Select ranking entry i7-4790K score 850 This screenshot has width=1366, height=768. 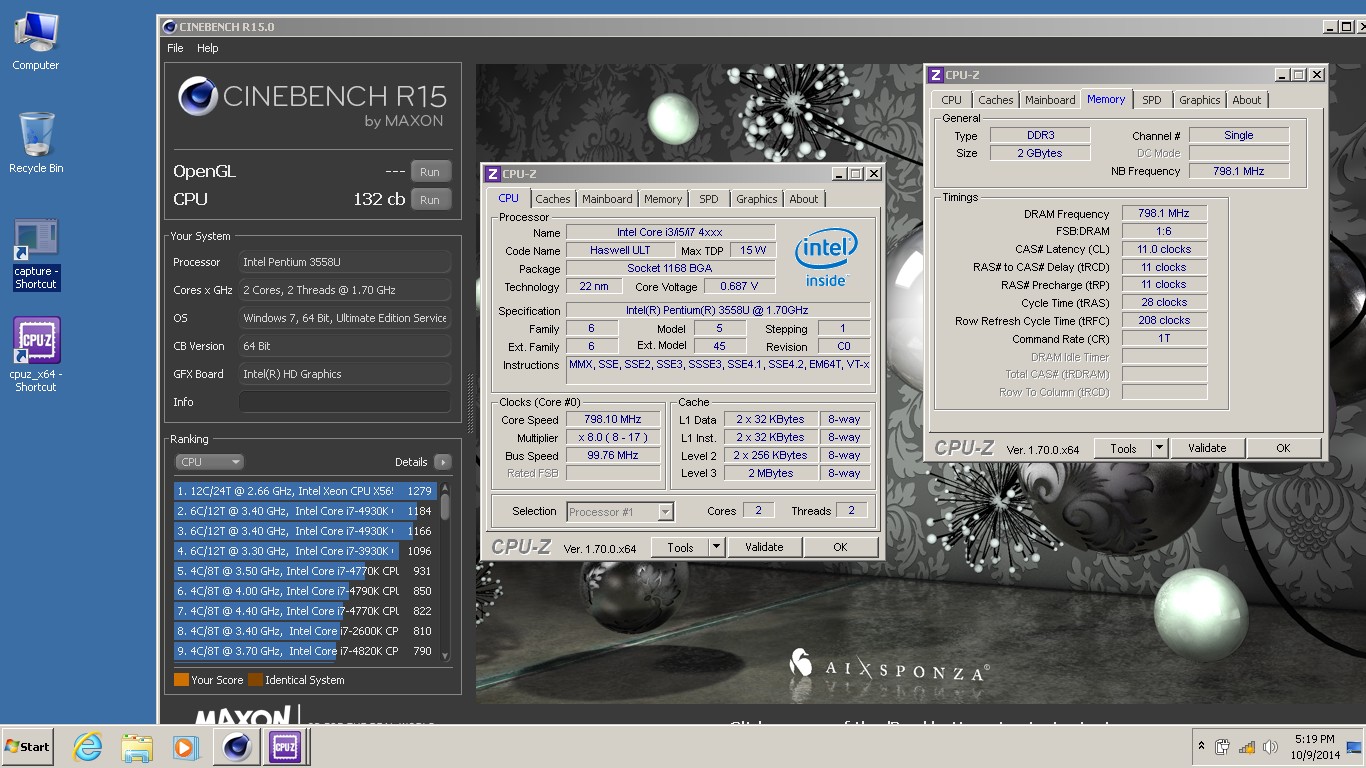(305, 591)
